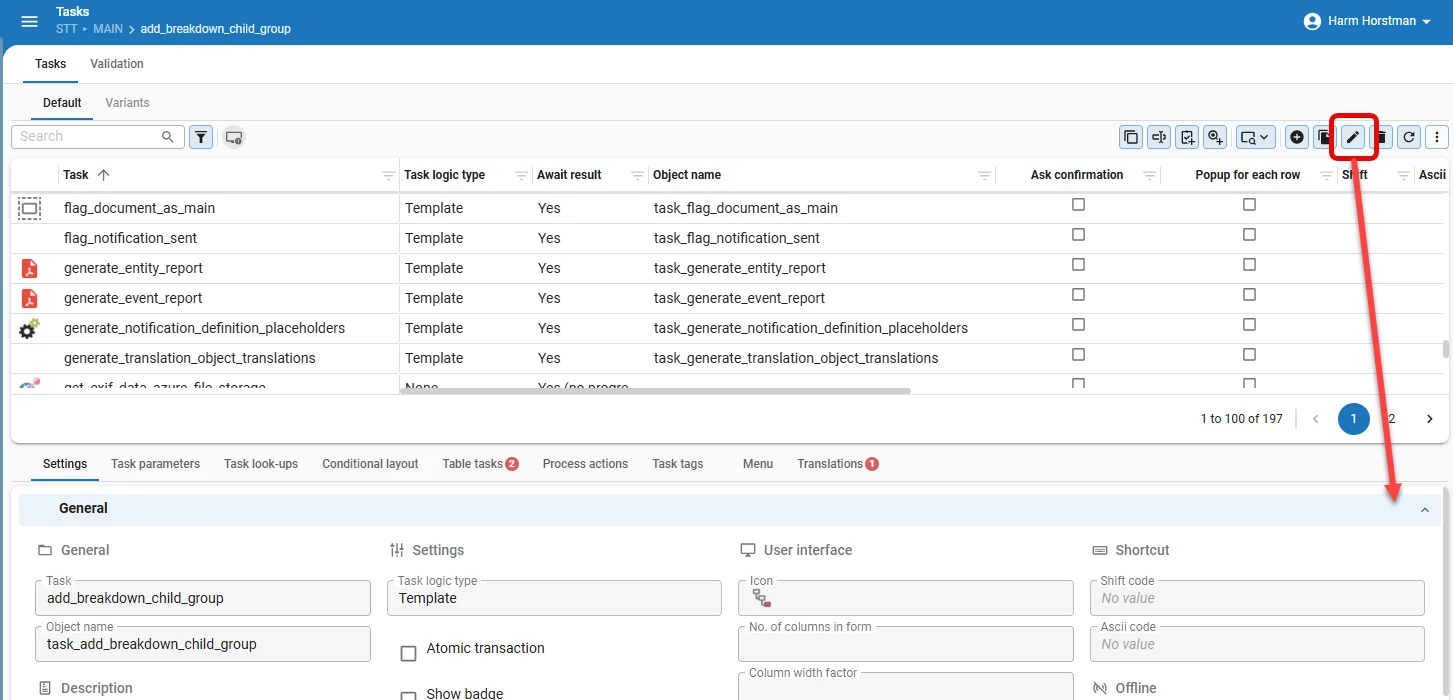
Task: Check Popup for each row for generate_entity_report
Action: (1249, 265)
